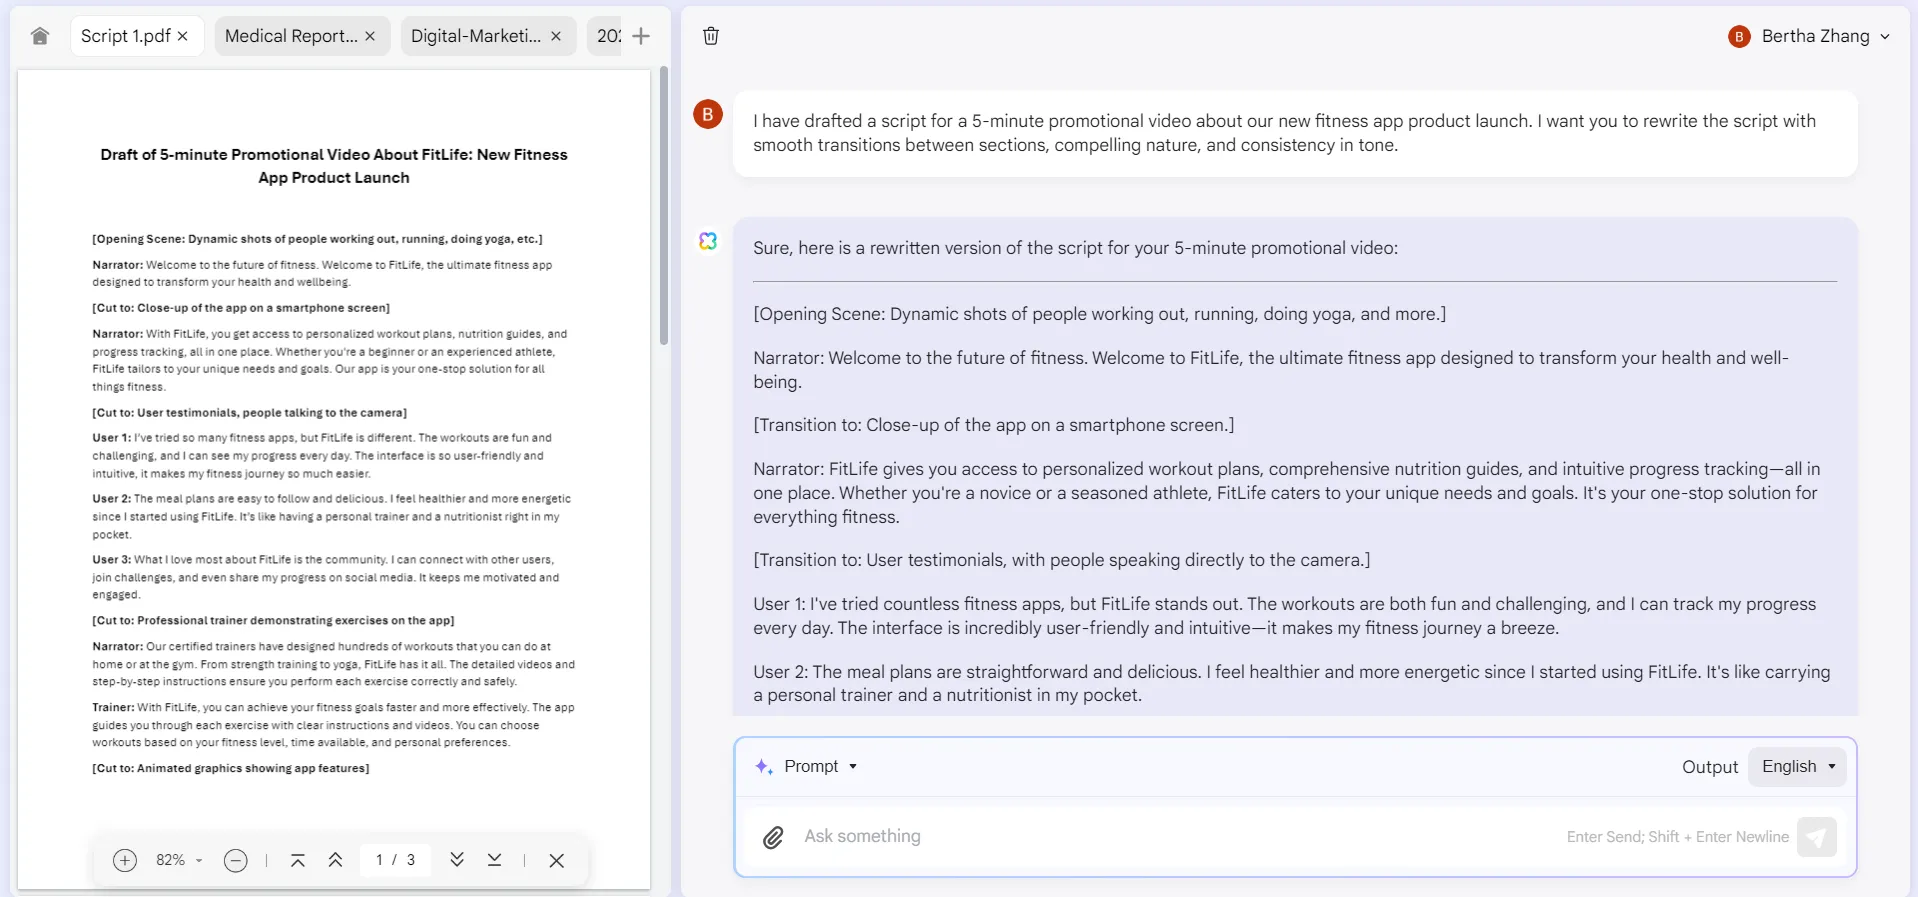Click 'Trainer: With FitLife' paragraph in PDF
The width and height of the screenshot is (1918, 897).
333,725
